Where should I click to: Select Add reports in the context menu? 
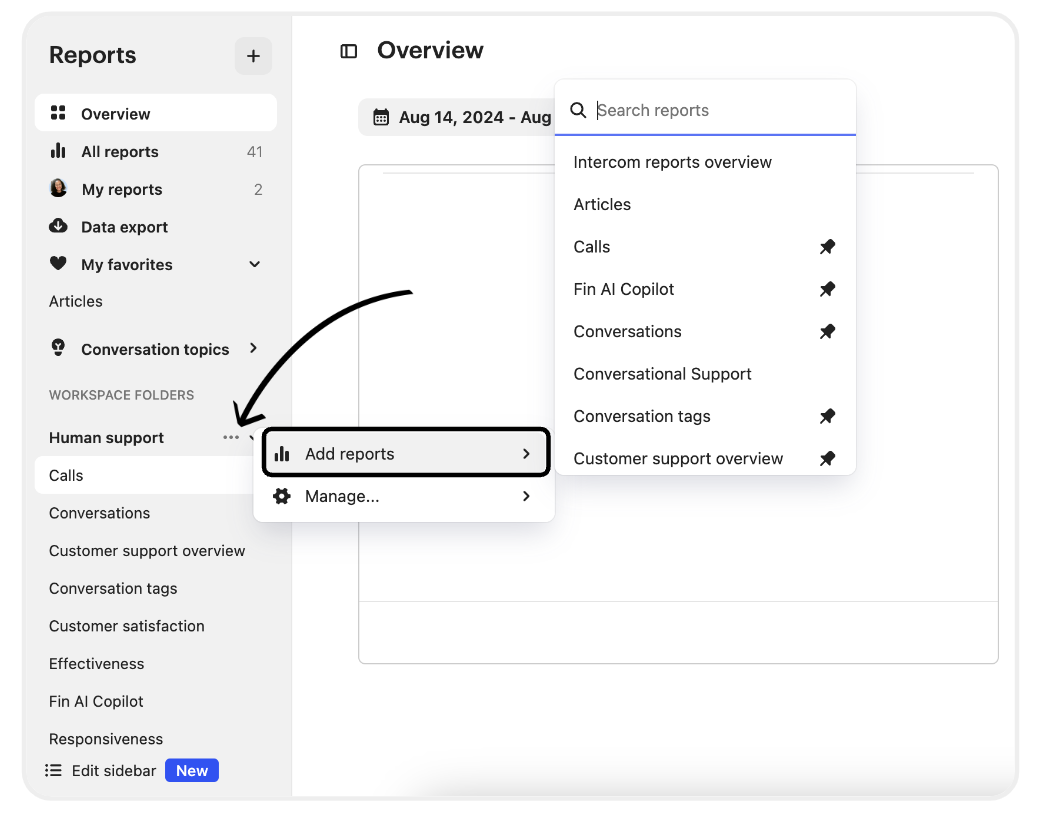406,453
